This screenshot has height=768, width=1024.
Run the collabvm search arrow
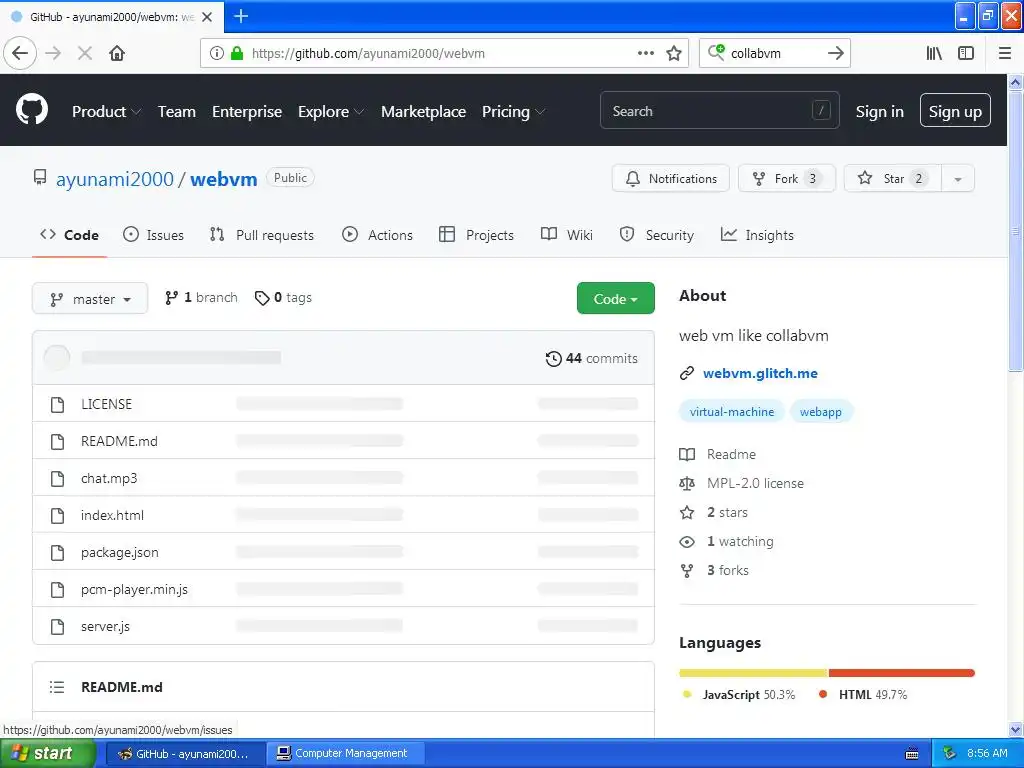click(836, 53)
